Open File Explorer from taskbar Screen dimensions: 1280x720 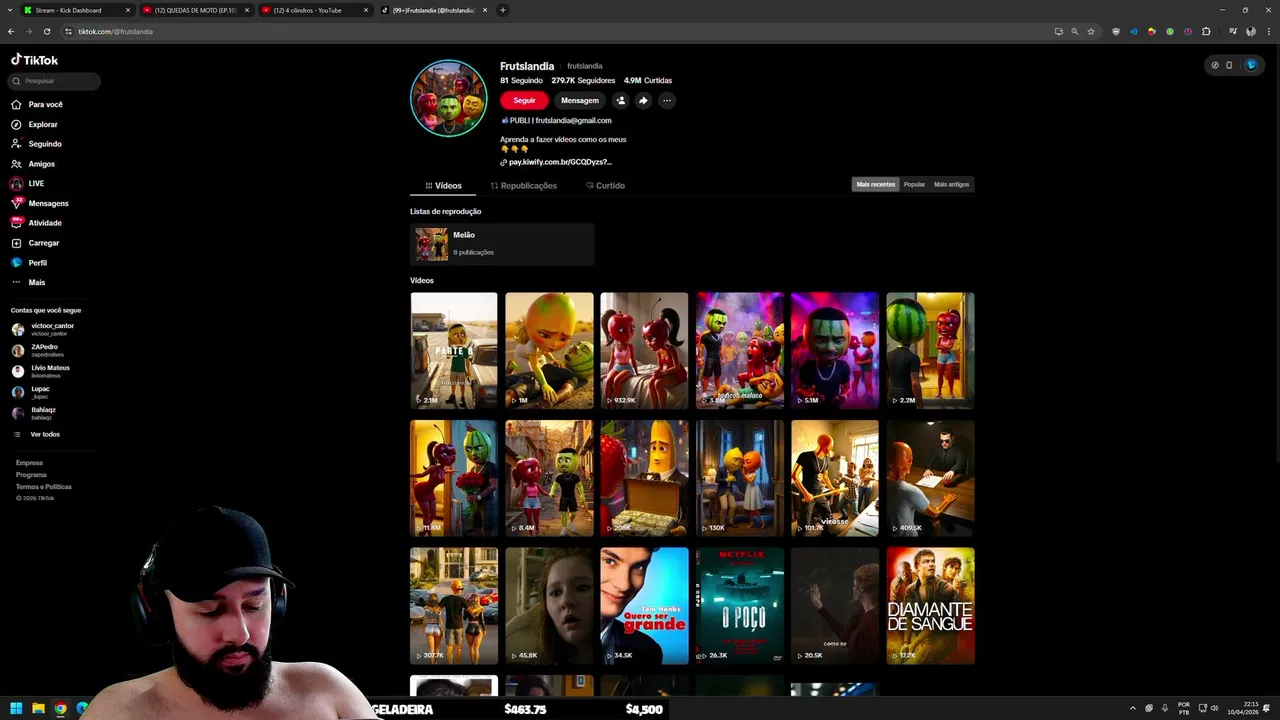[38, 709]
